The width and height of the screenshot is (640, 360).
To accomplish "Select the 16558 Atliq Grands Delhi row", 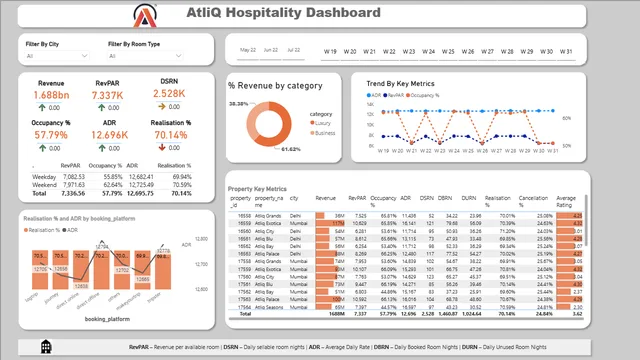I will [x=406, y=216].
